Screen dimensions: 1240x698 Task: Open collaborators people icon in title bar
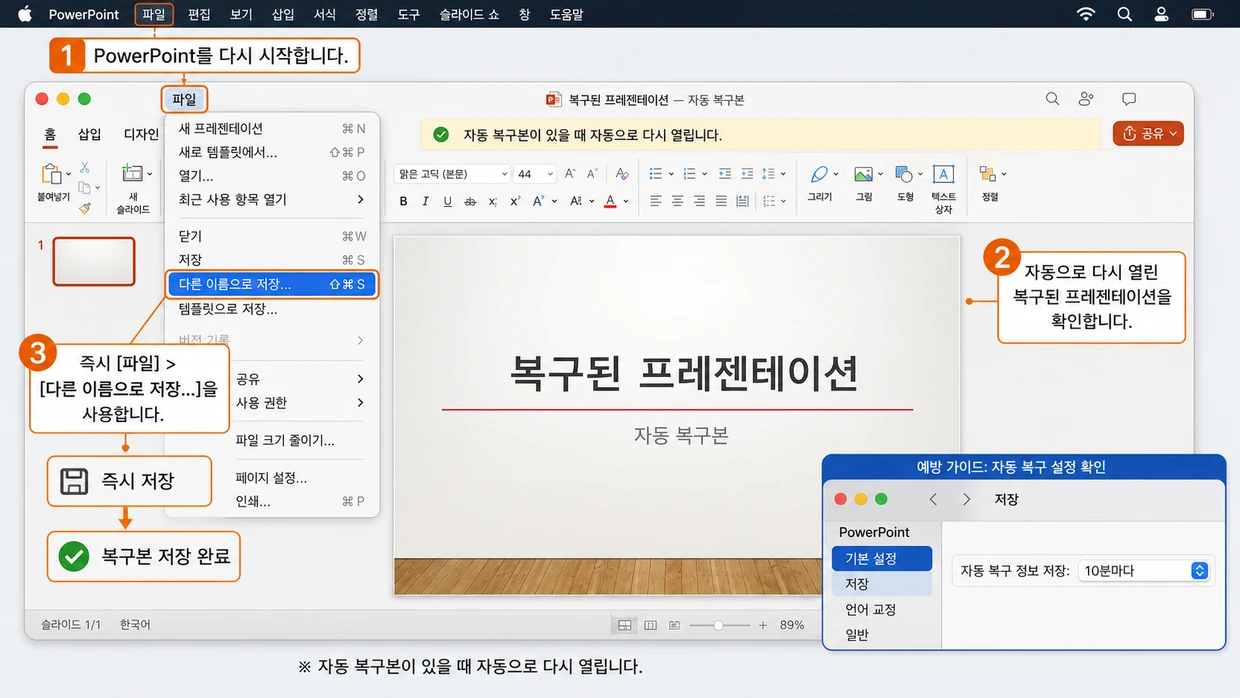coord(1087,99)
